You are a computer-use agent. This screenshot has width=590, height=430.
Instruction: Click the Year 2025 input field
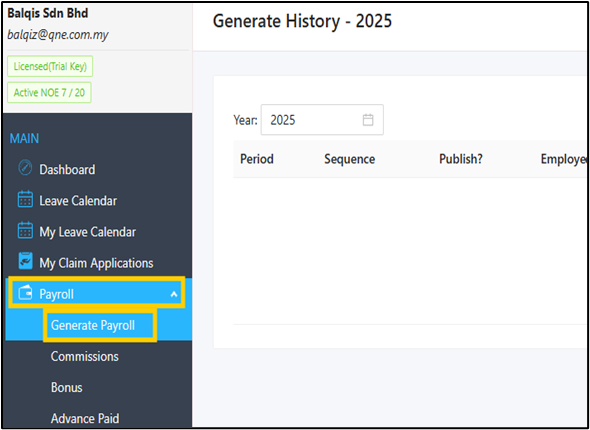(322, 120)
